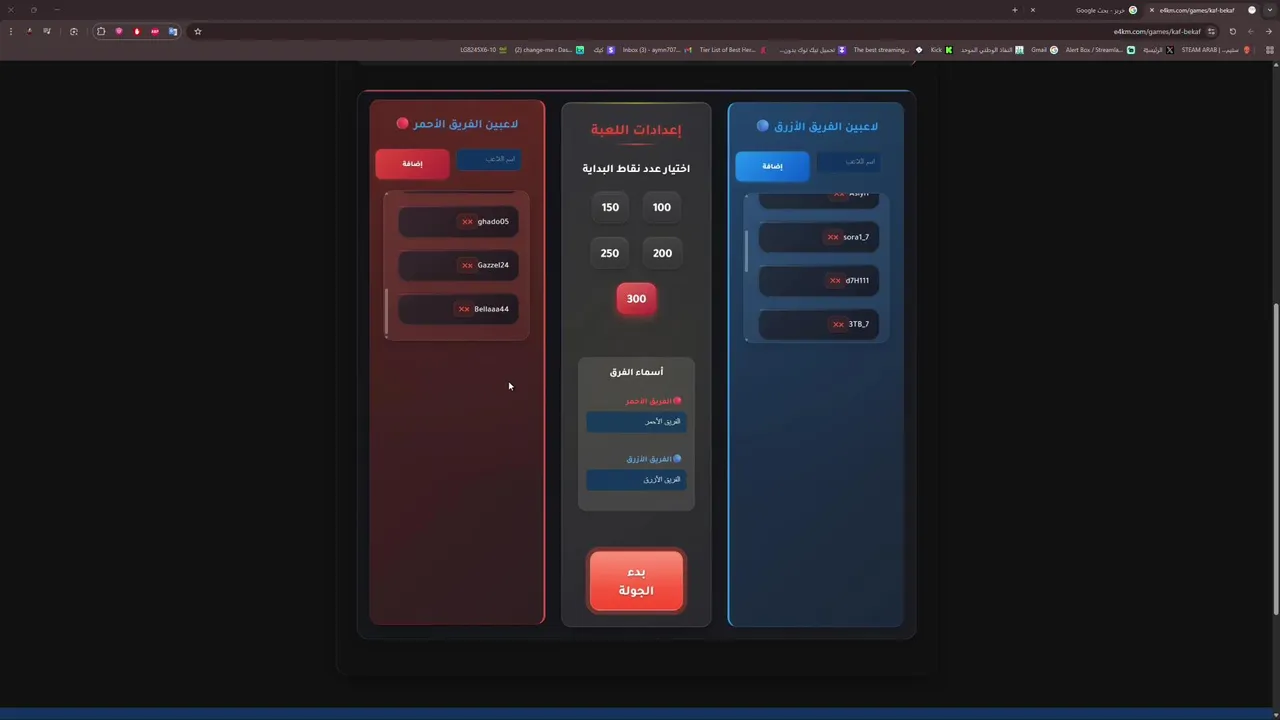Viewport: 1280px width, 720px height.
Task: Focus red team player name input
Action: point(489,159)
